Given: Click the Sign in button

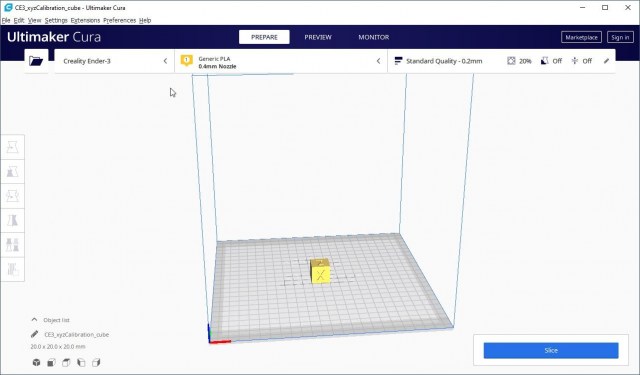Looking at the screenshot, I should [620, 37].
